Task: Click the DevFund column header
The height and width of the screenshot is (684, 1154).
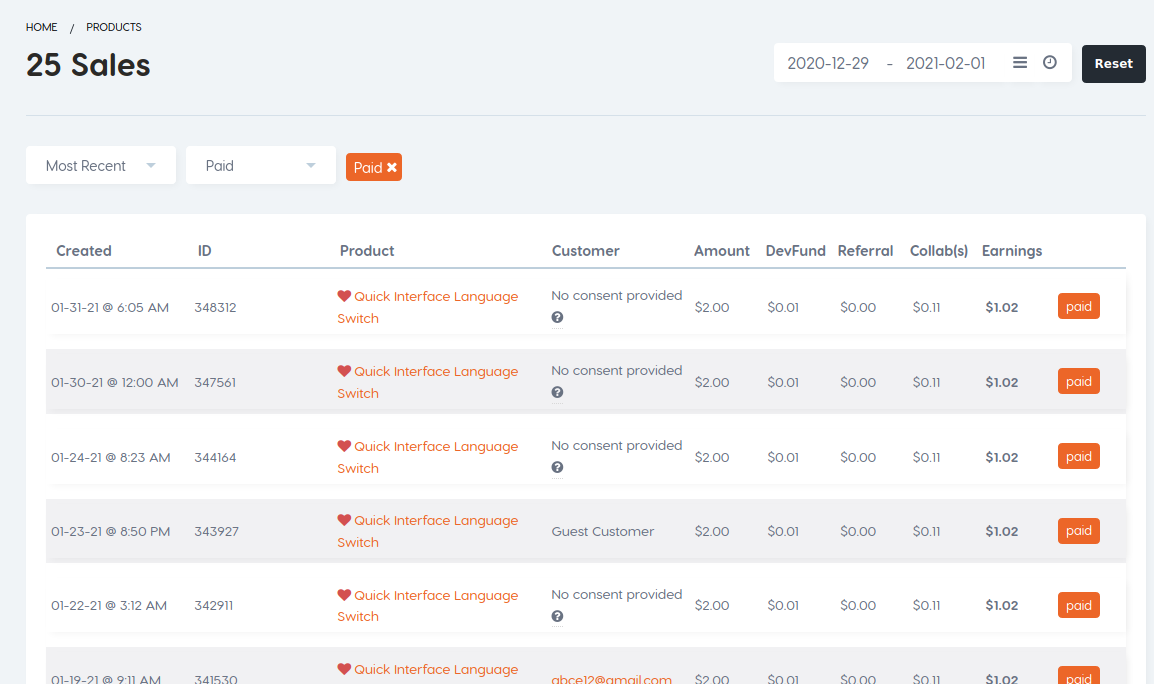Action: pyautogui.click(x=796, y=251)
